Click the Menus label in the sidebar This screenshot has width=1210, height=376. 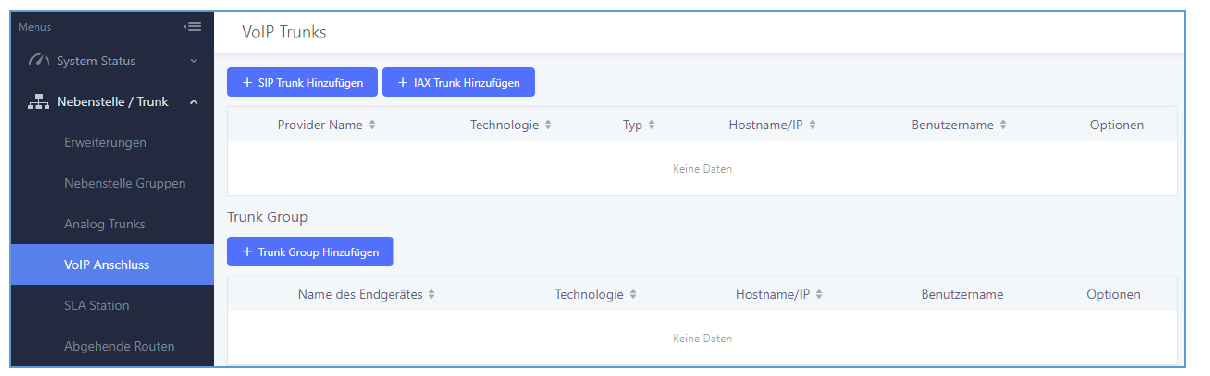(35, 27)
